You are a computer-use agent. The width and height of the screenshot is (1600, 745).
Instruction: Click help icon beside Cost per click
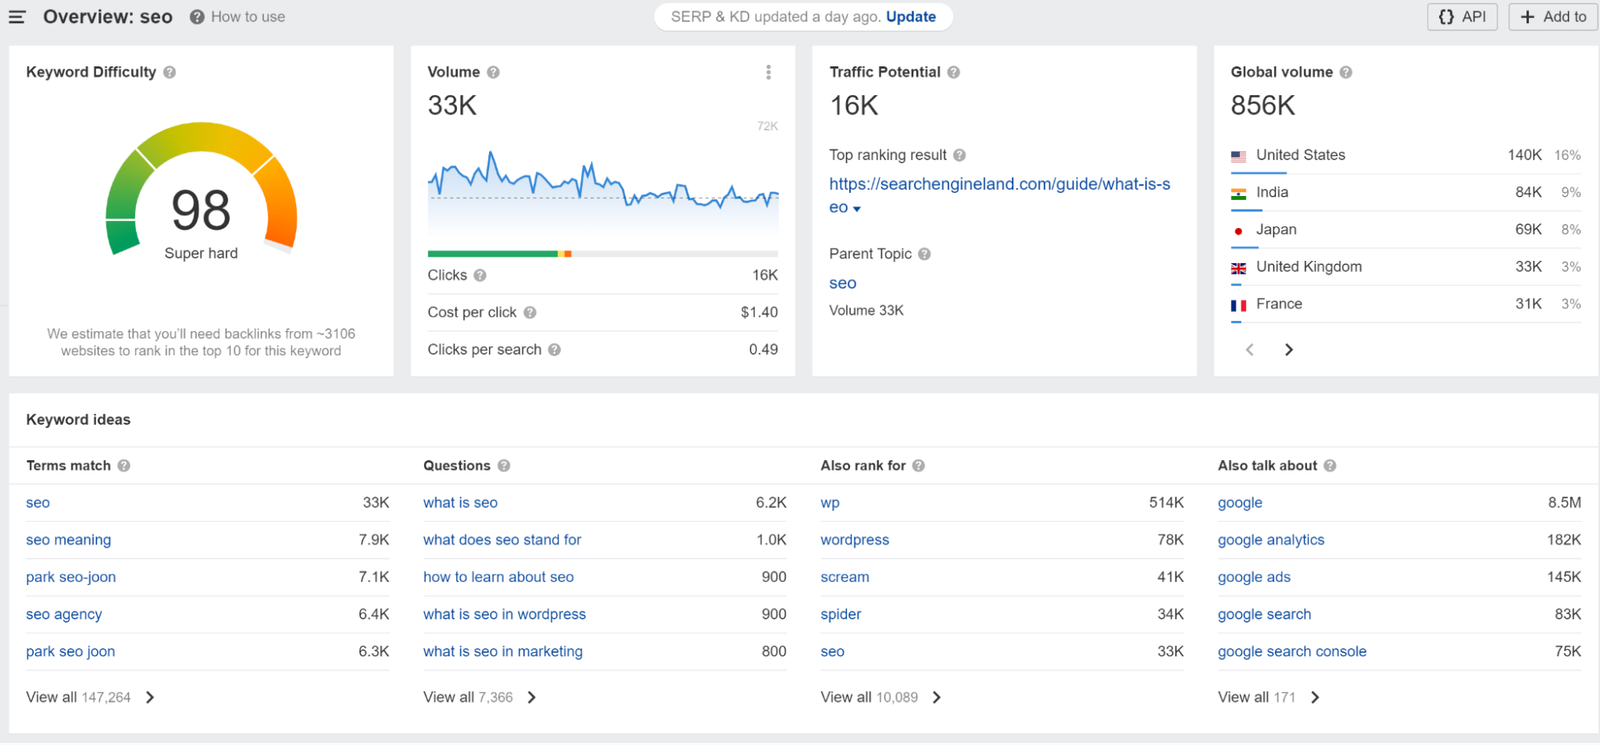(530, 312)
